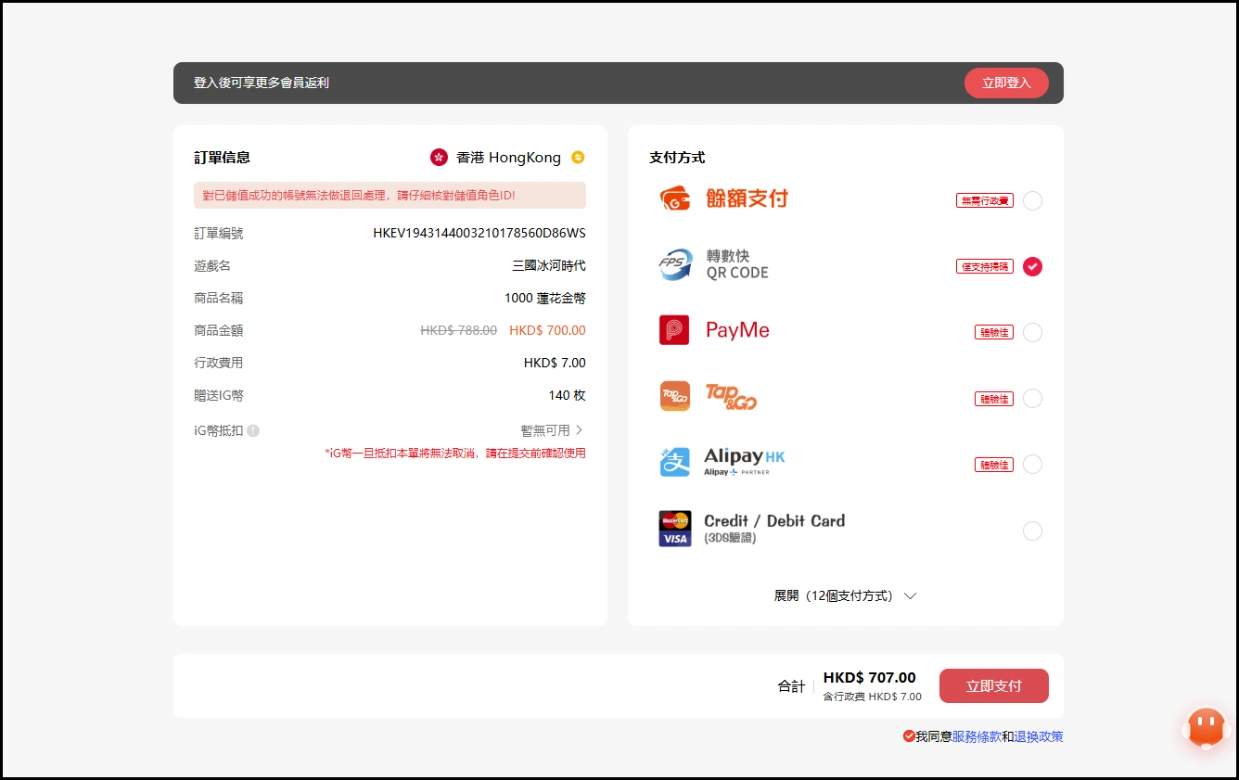Select Credit / Debit Card radio button
The width and height of the screenshot is (1239, 780).
[1032, 531]
